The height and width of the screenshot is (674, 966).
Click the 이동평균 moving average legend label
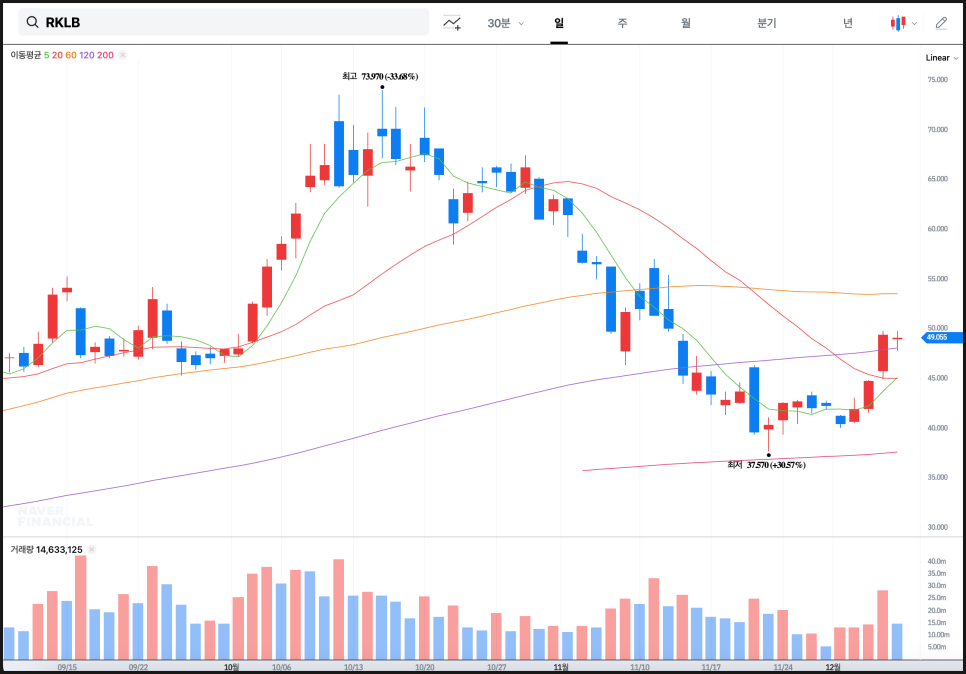[25, 55]
